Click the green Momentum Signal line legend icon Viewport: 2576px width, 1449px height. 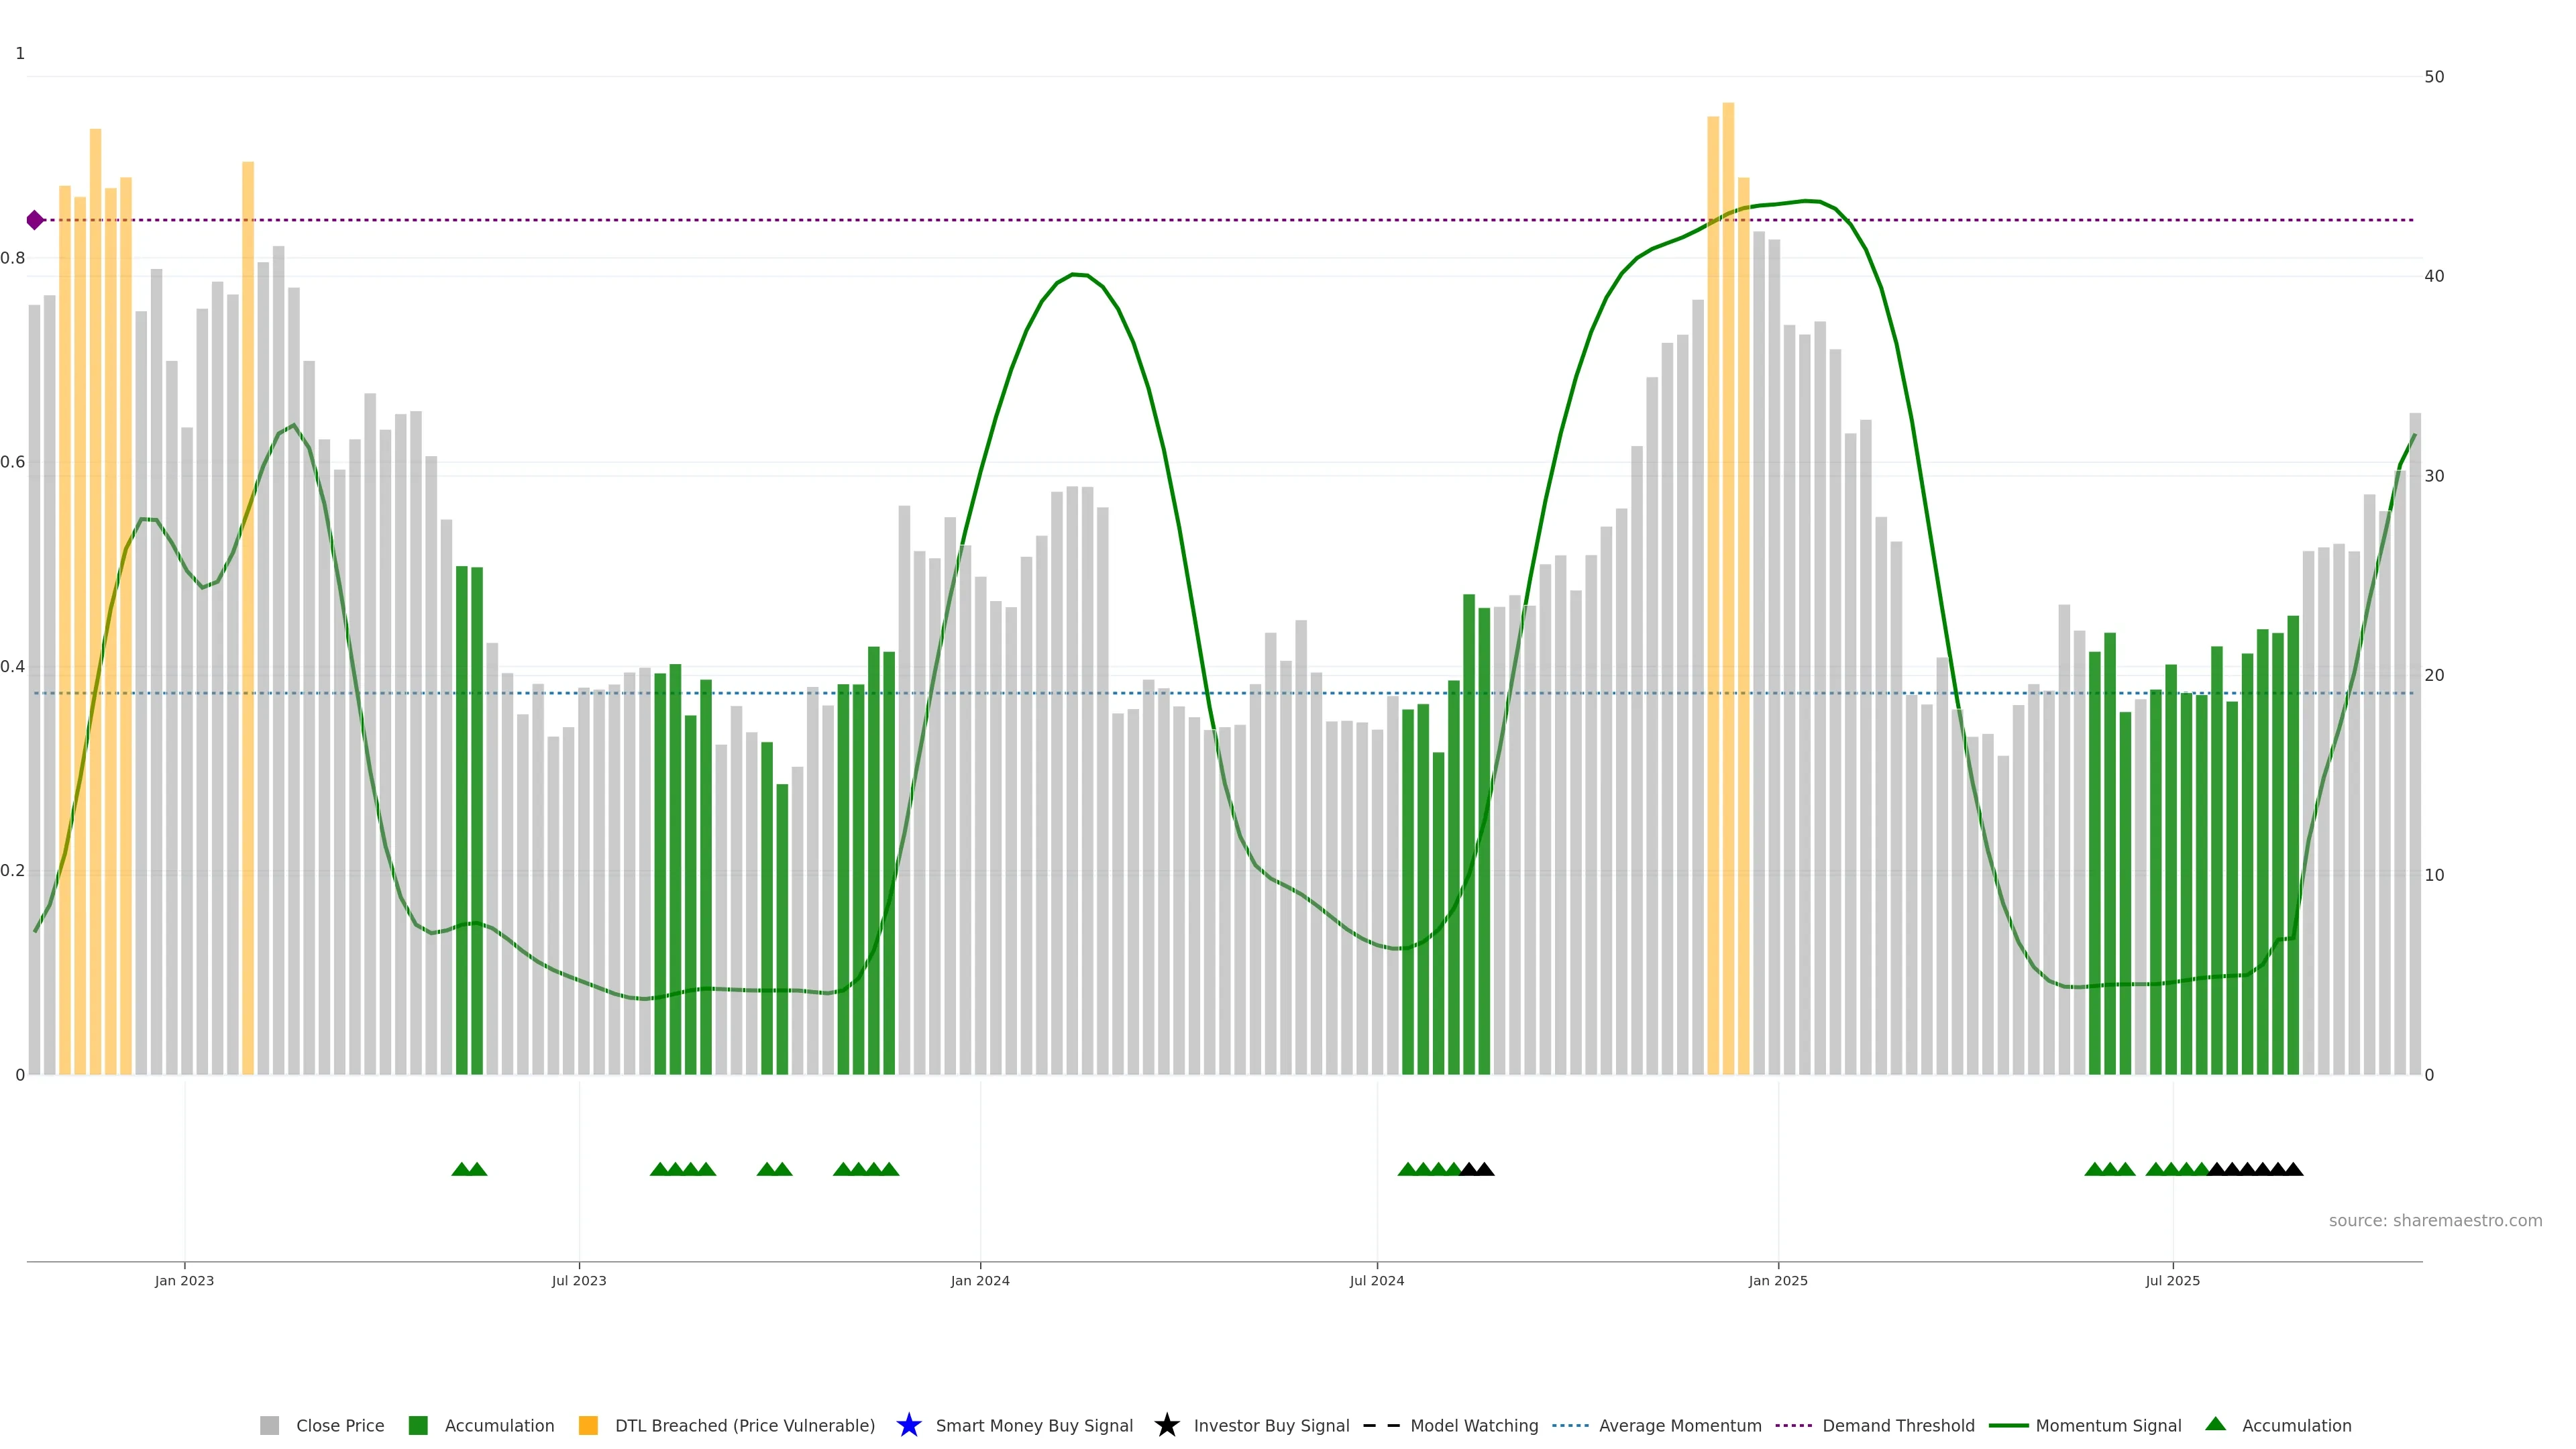tap(2008, 1425)
